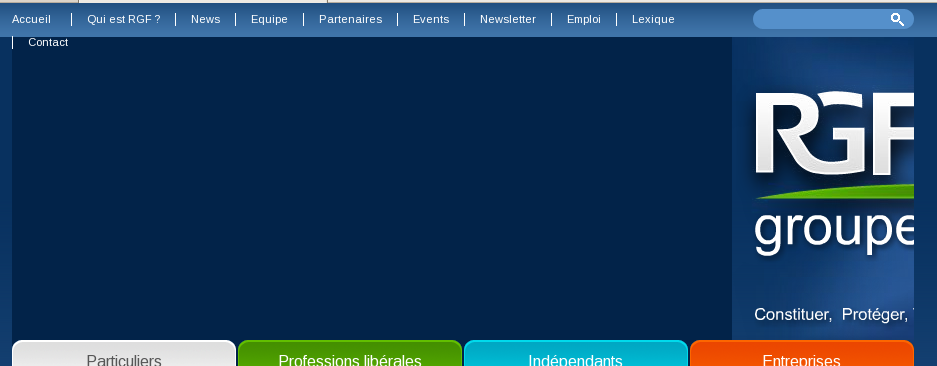Switch to the Particuliers tab
The width and height of the screenshot is (937, 366).
[x=124, y=353]
